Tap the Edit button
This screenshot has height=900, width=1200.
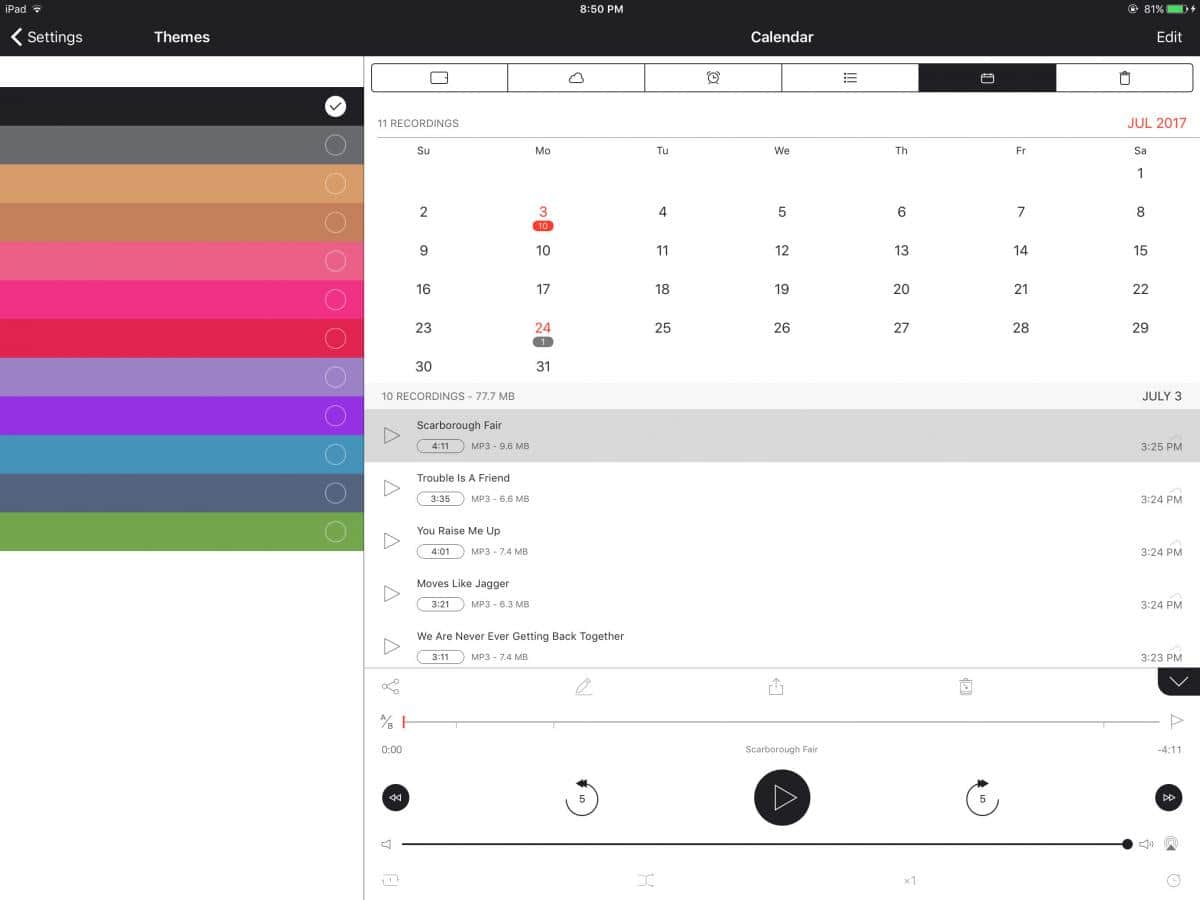pyautogui.click(x=1169, y=37)
